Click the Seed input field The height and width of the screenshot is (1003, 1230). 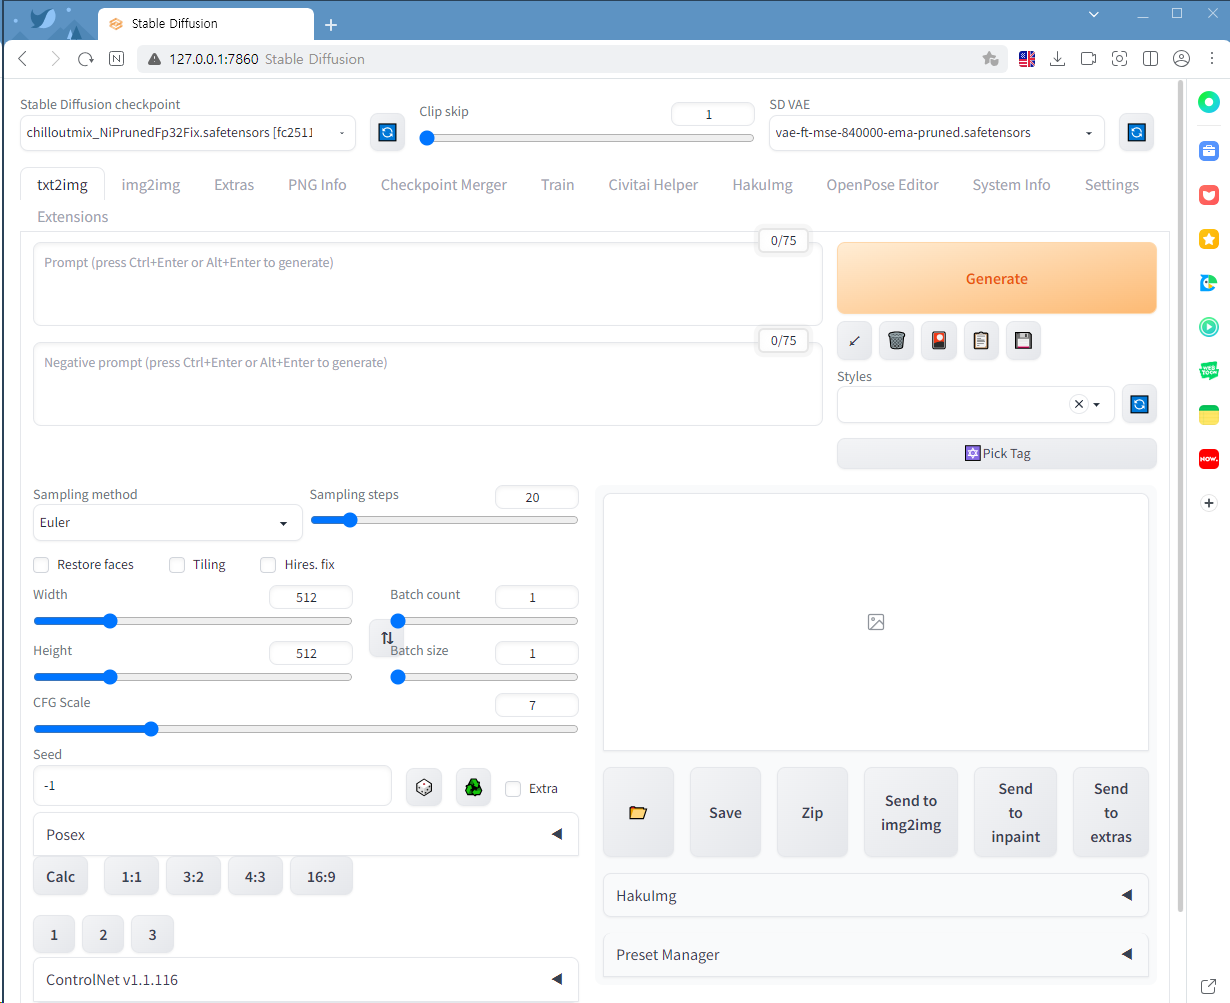(x=212, y=786)
